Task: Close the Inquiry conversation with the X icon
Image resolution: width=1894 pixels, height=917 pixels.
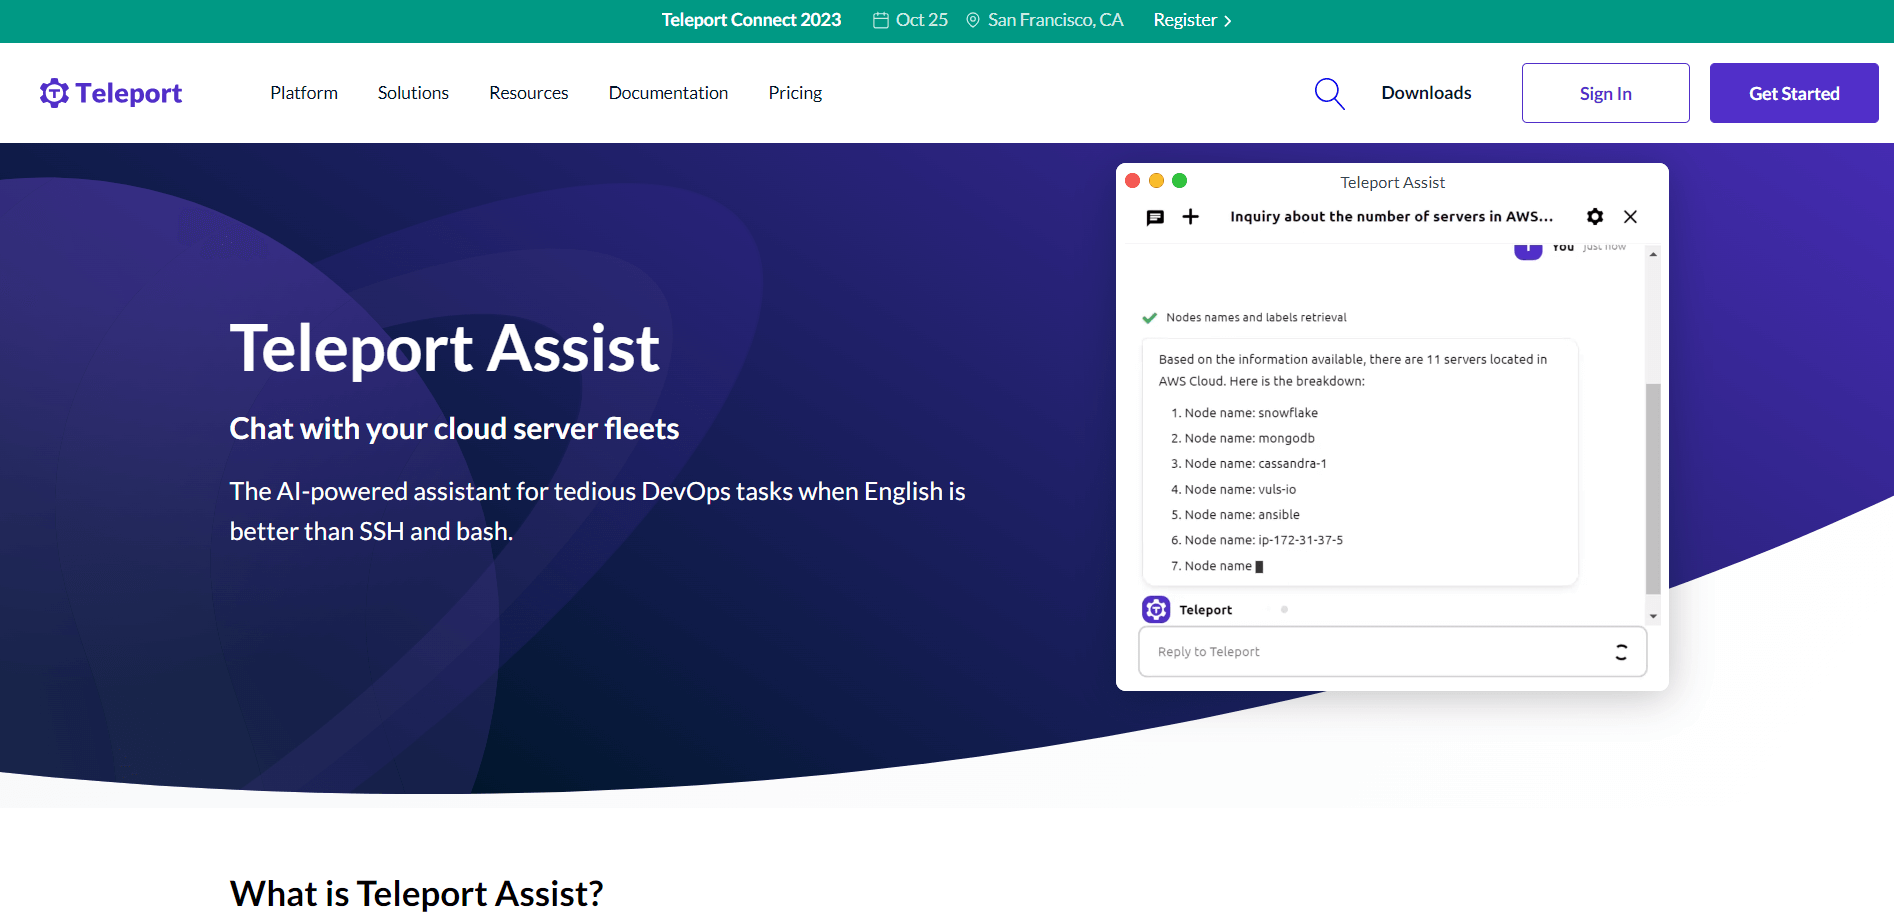Action: point(1630,216)
